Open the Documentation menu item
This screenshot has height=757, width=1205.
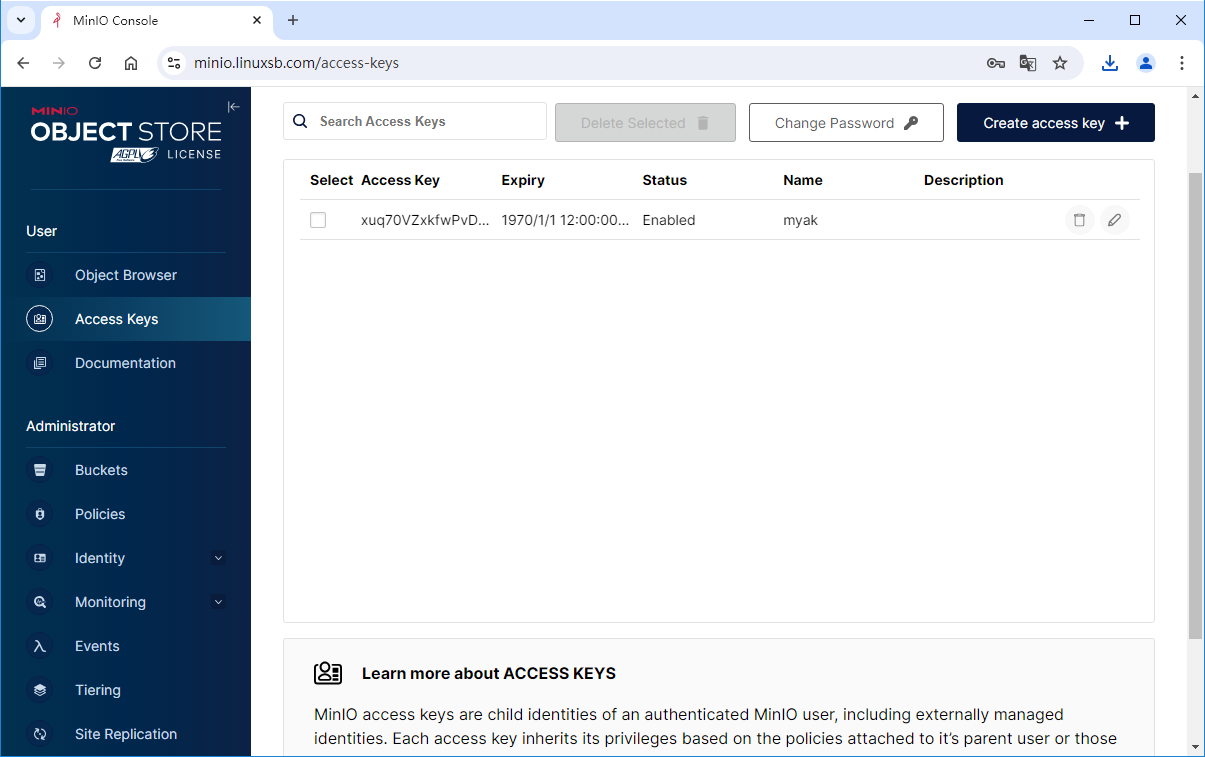(x=125, y=363)
